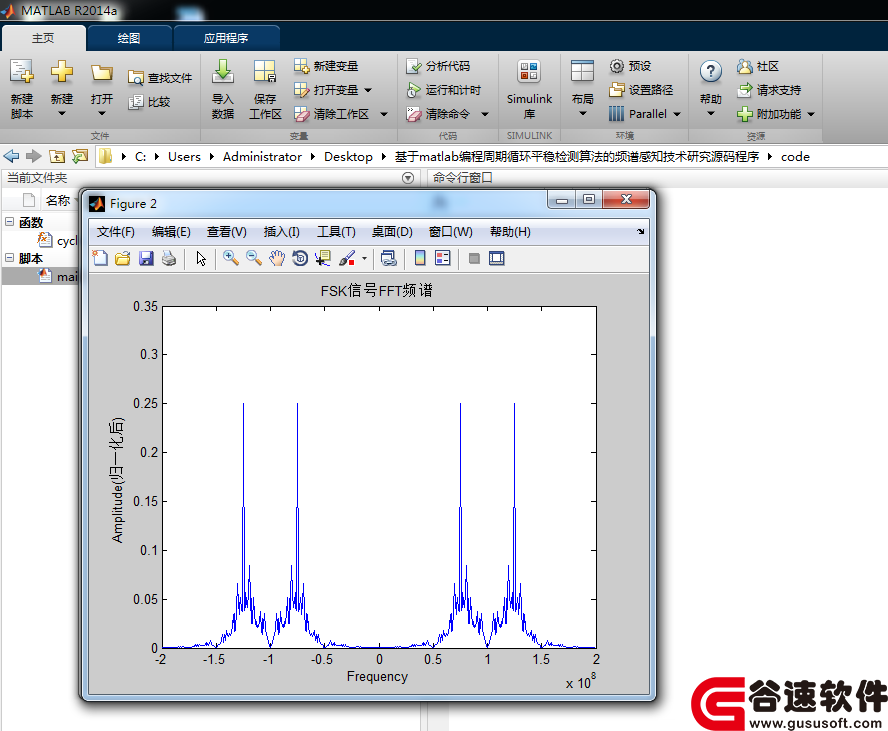The height and width of the screenshot is (731, 888).
Task: Open the 工具(T) menu in Figure 2
Action: (x=336, y=232)
